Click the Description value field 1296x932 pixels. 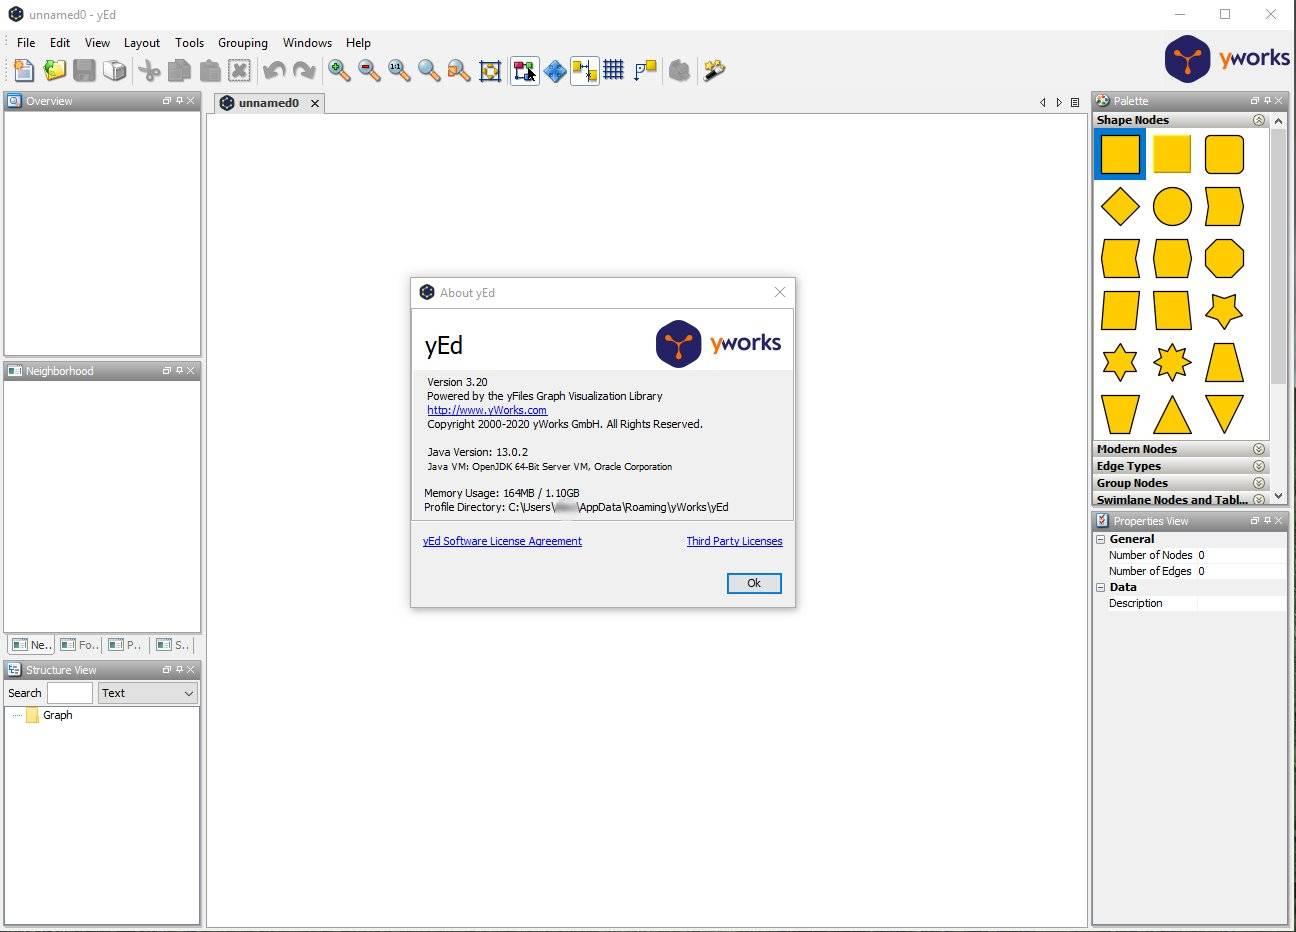point(1241,603)
